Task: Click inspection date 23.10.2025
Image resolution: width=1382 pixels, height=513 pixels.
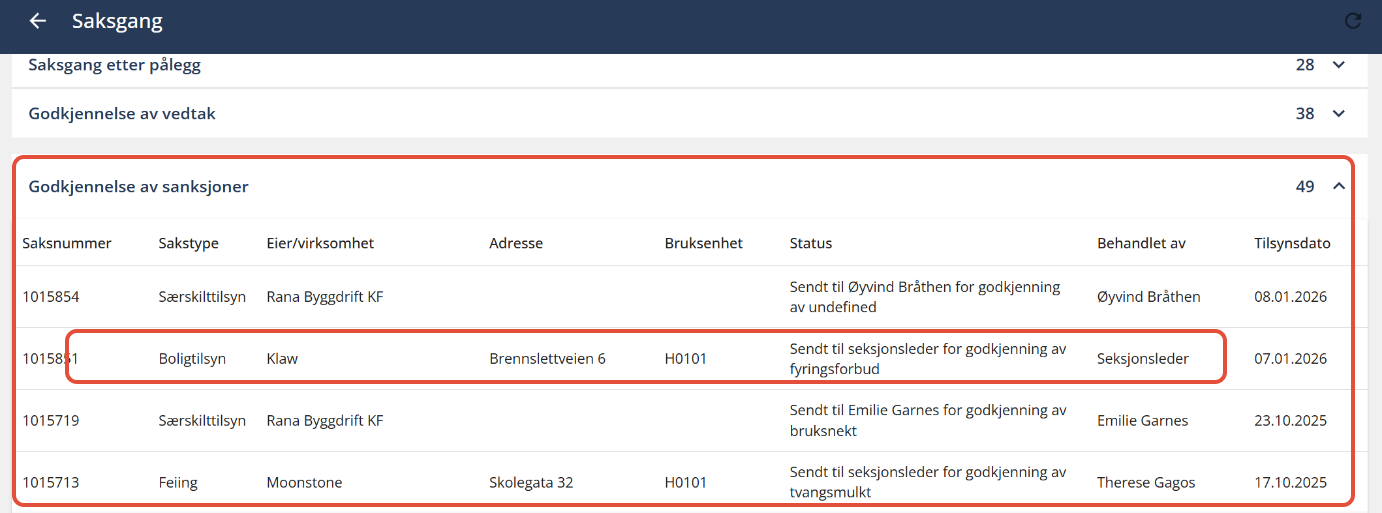Action: 1290,421
